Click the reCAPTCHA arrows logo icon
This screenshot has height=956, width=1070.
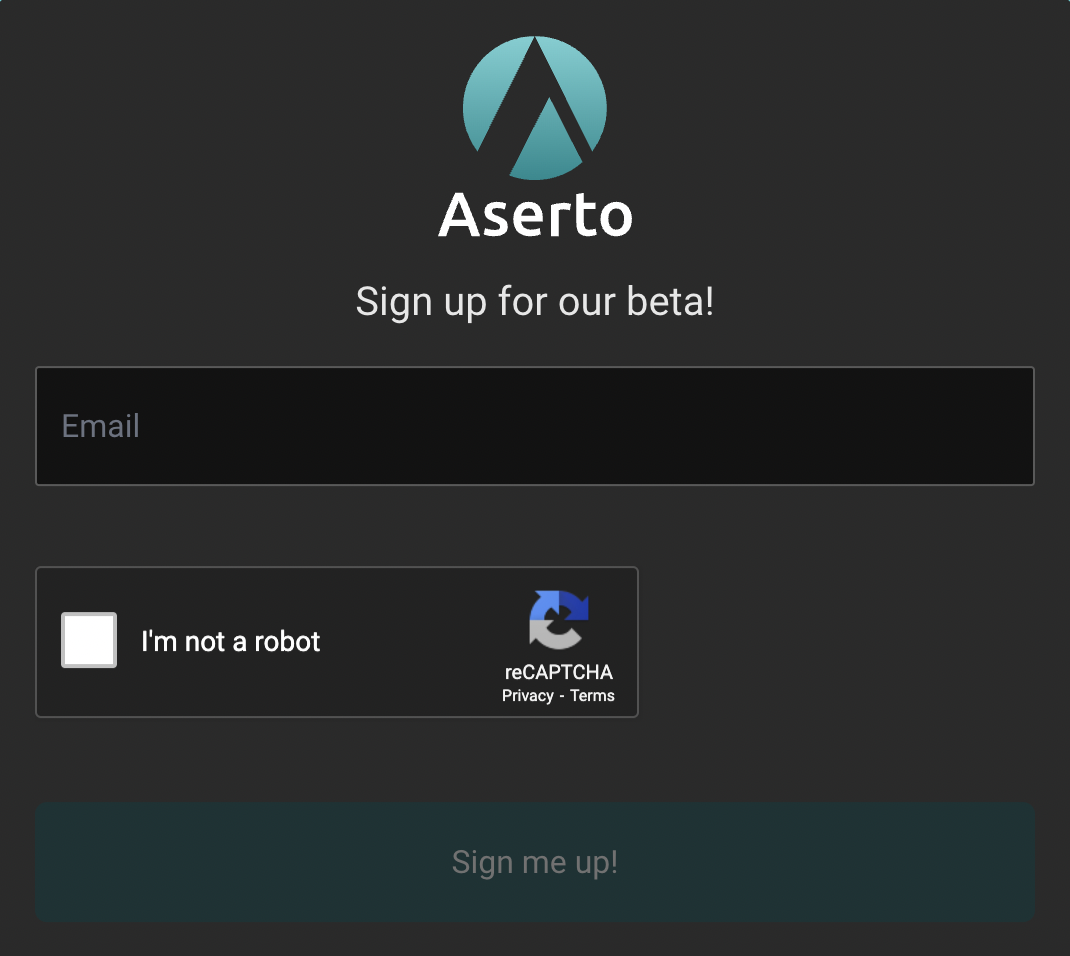click(x=558, y=620)
